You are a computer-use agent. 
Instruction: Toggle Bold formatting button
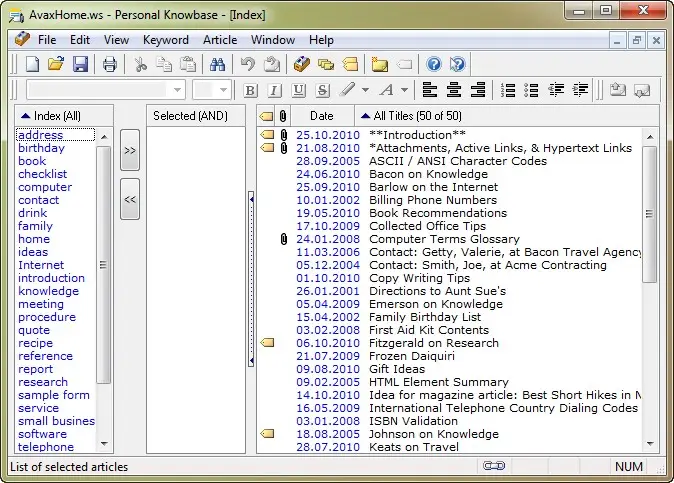click(251, 91)
